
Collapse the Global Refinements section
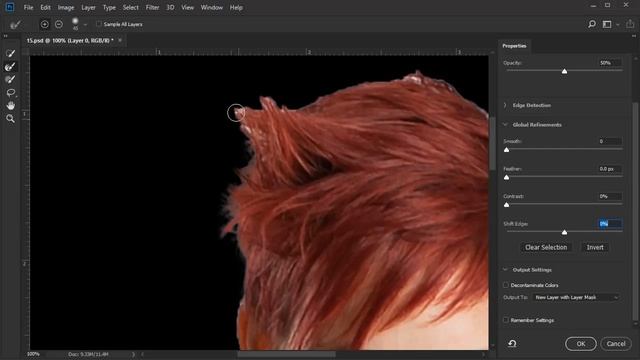(505, 124)
